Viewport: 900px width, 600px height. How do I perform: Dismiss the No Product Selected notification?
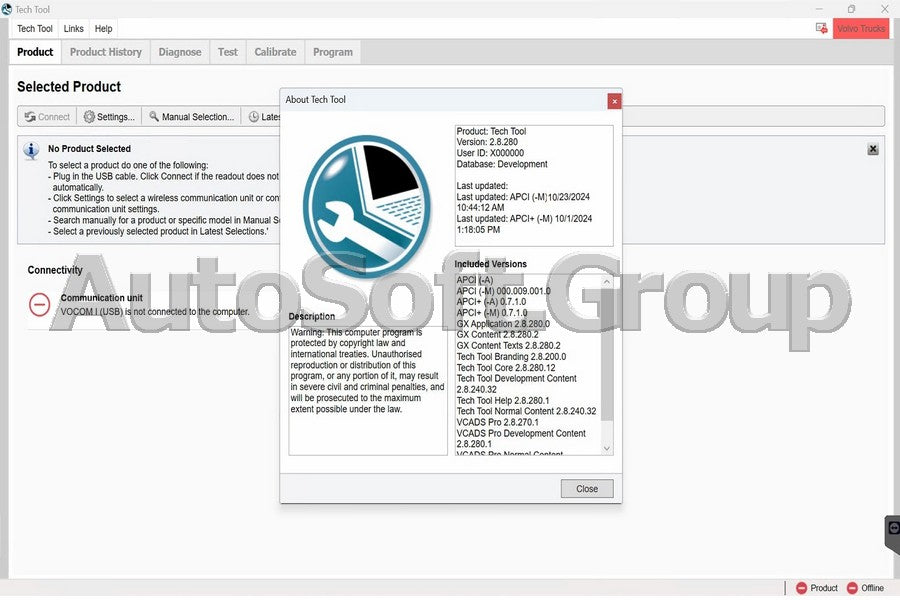pyautogui.click(x=871, y=149)
